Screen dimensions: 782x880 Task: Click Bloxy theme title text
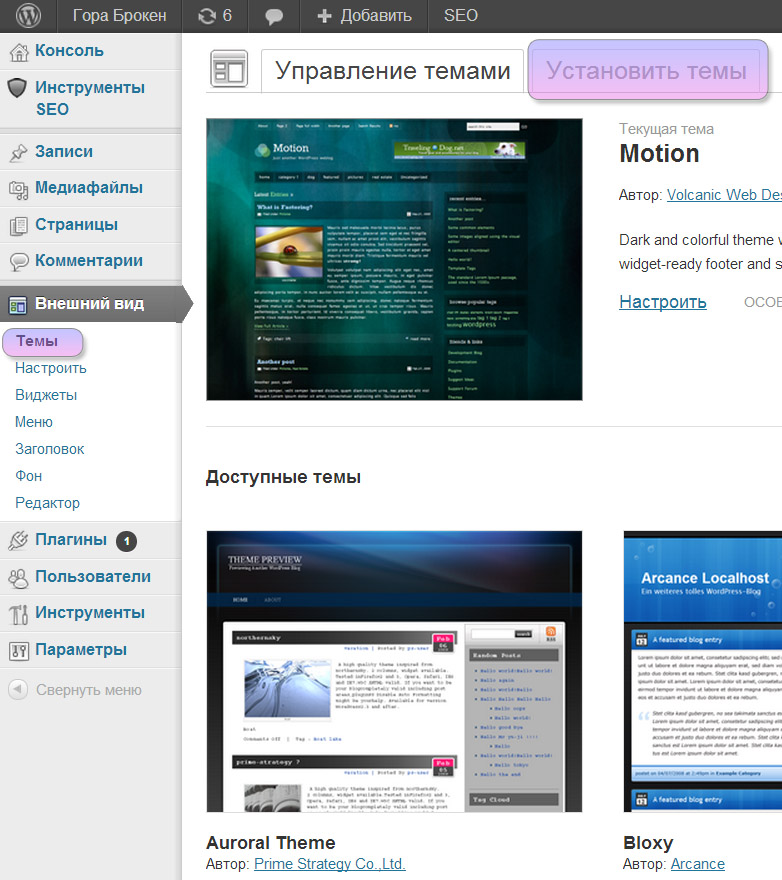(x=648, y=843)
